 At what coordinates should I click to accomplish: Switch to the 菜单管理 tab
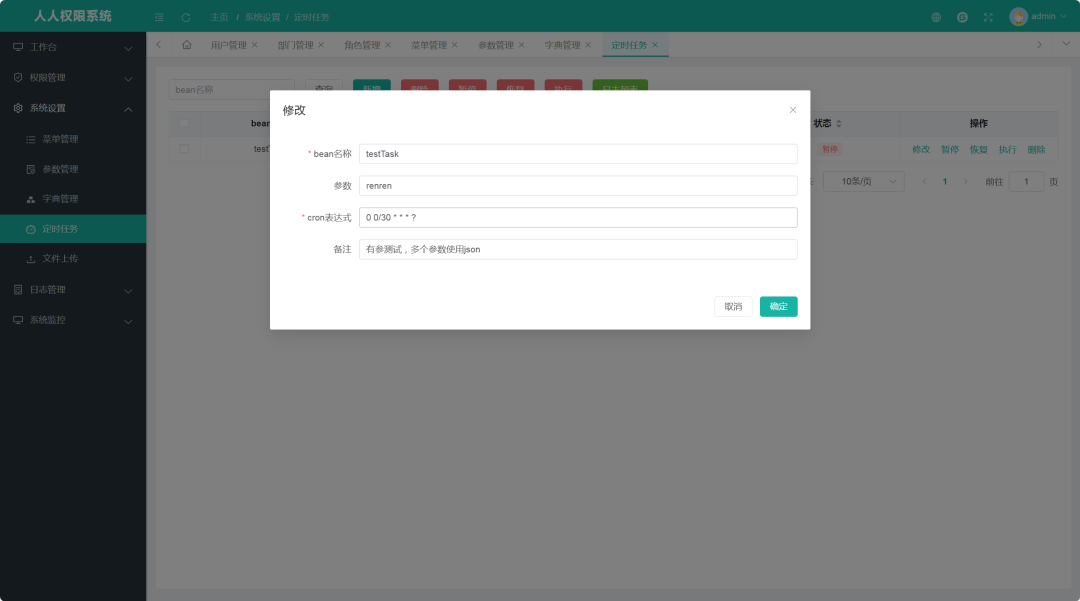click(x=428, y=45)
